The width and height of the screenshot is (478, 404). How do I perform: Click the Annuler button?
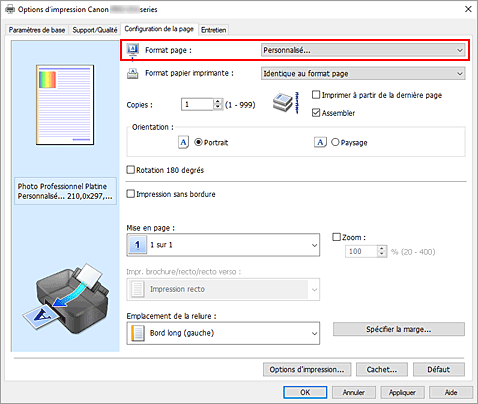coord(354,392)
